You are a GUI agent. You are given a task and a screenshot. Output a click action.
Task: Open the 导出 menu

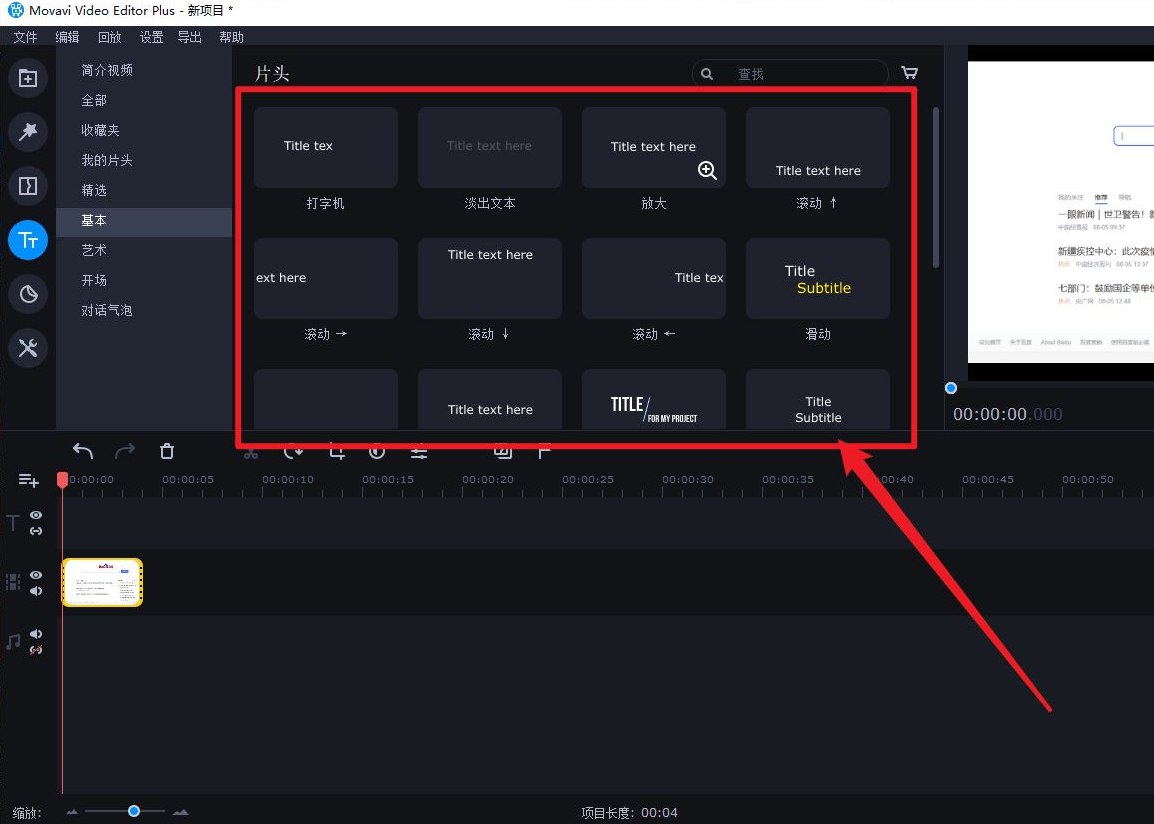(x=190, y=37)
